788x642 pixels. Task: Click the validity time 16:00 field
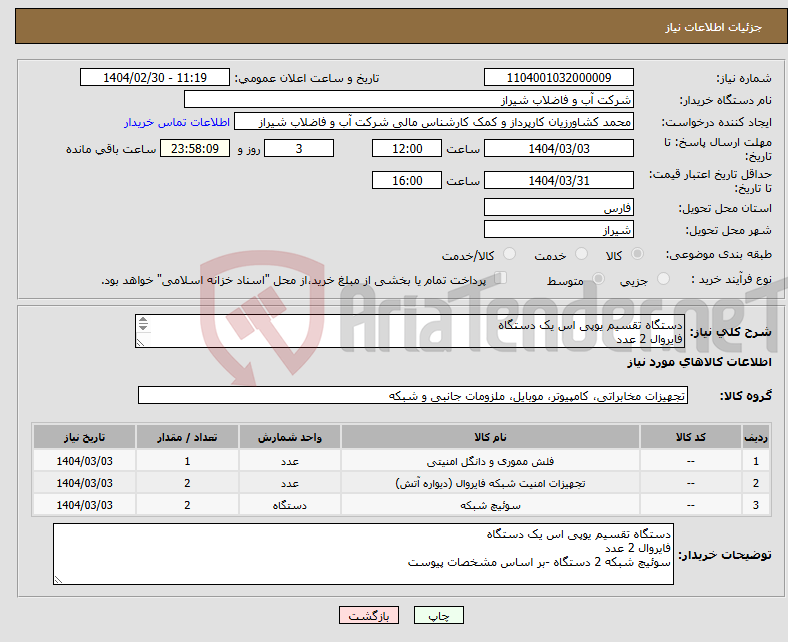click(x=407, y=180)
